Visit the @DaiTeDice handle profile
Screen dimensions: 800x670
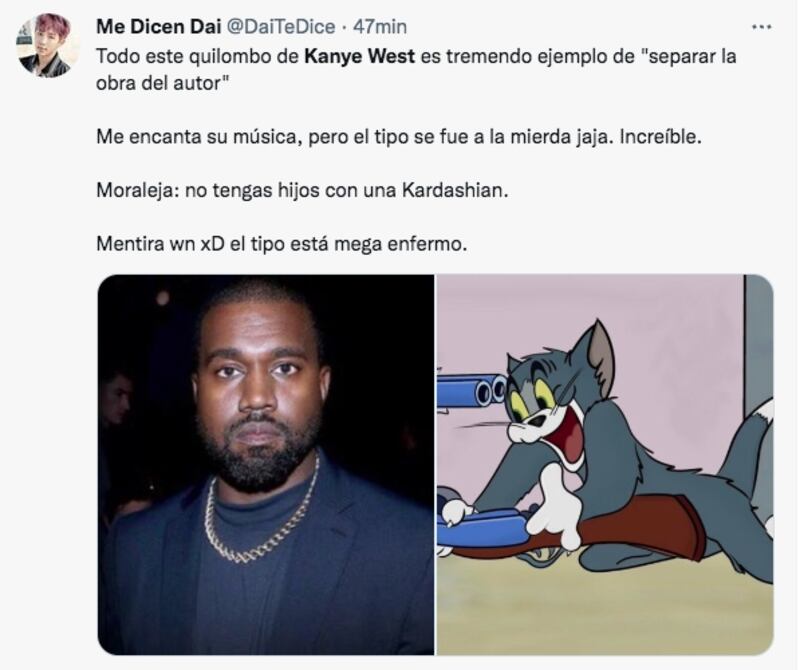pyautogui.click(x=280, y=27)
